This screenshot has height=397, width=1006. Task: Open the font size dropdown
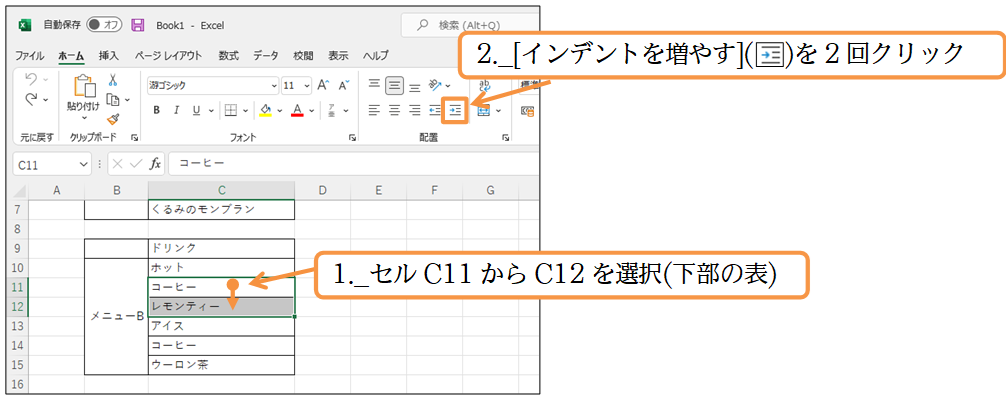tap(307, 85)
